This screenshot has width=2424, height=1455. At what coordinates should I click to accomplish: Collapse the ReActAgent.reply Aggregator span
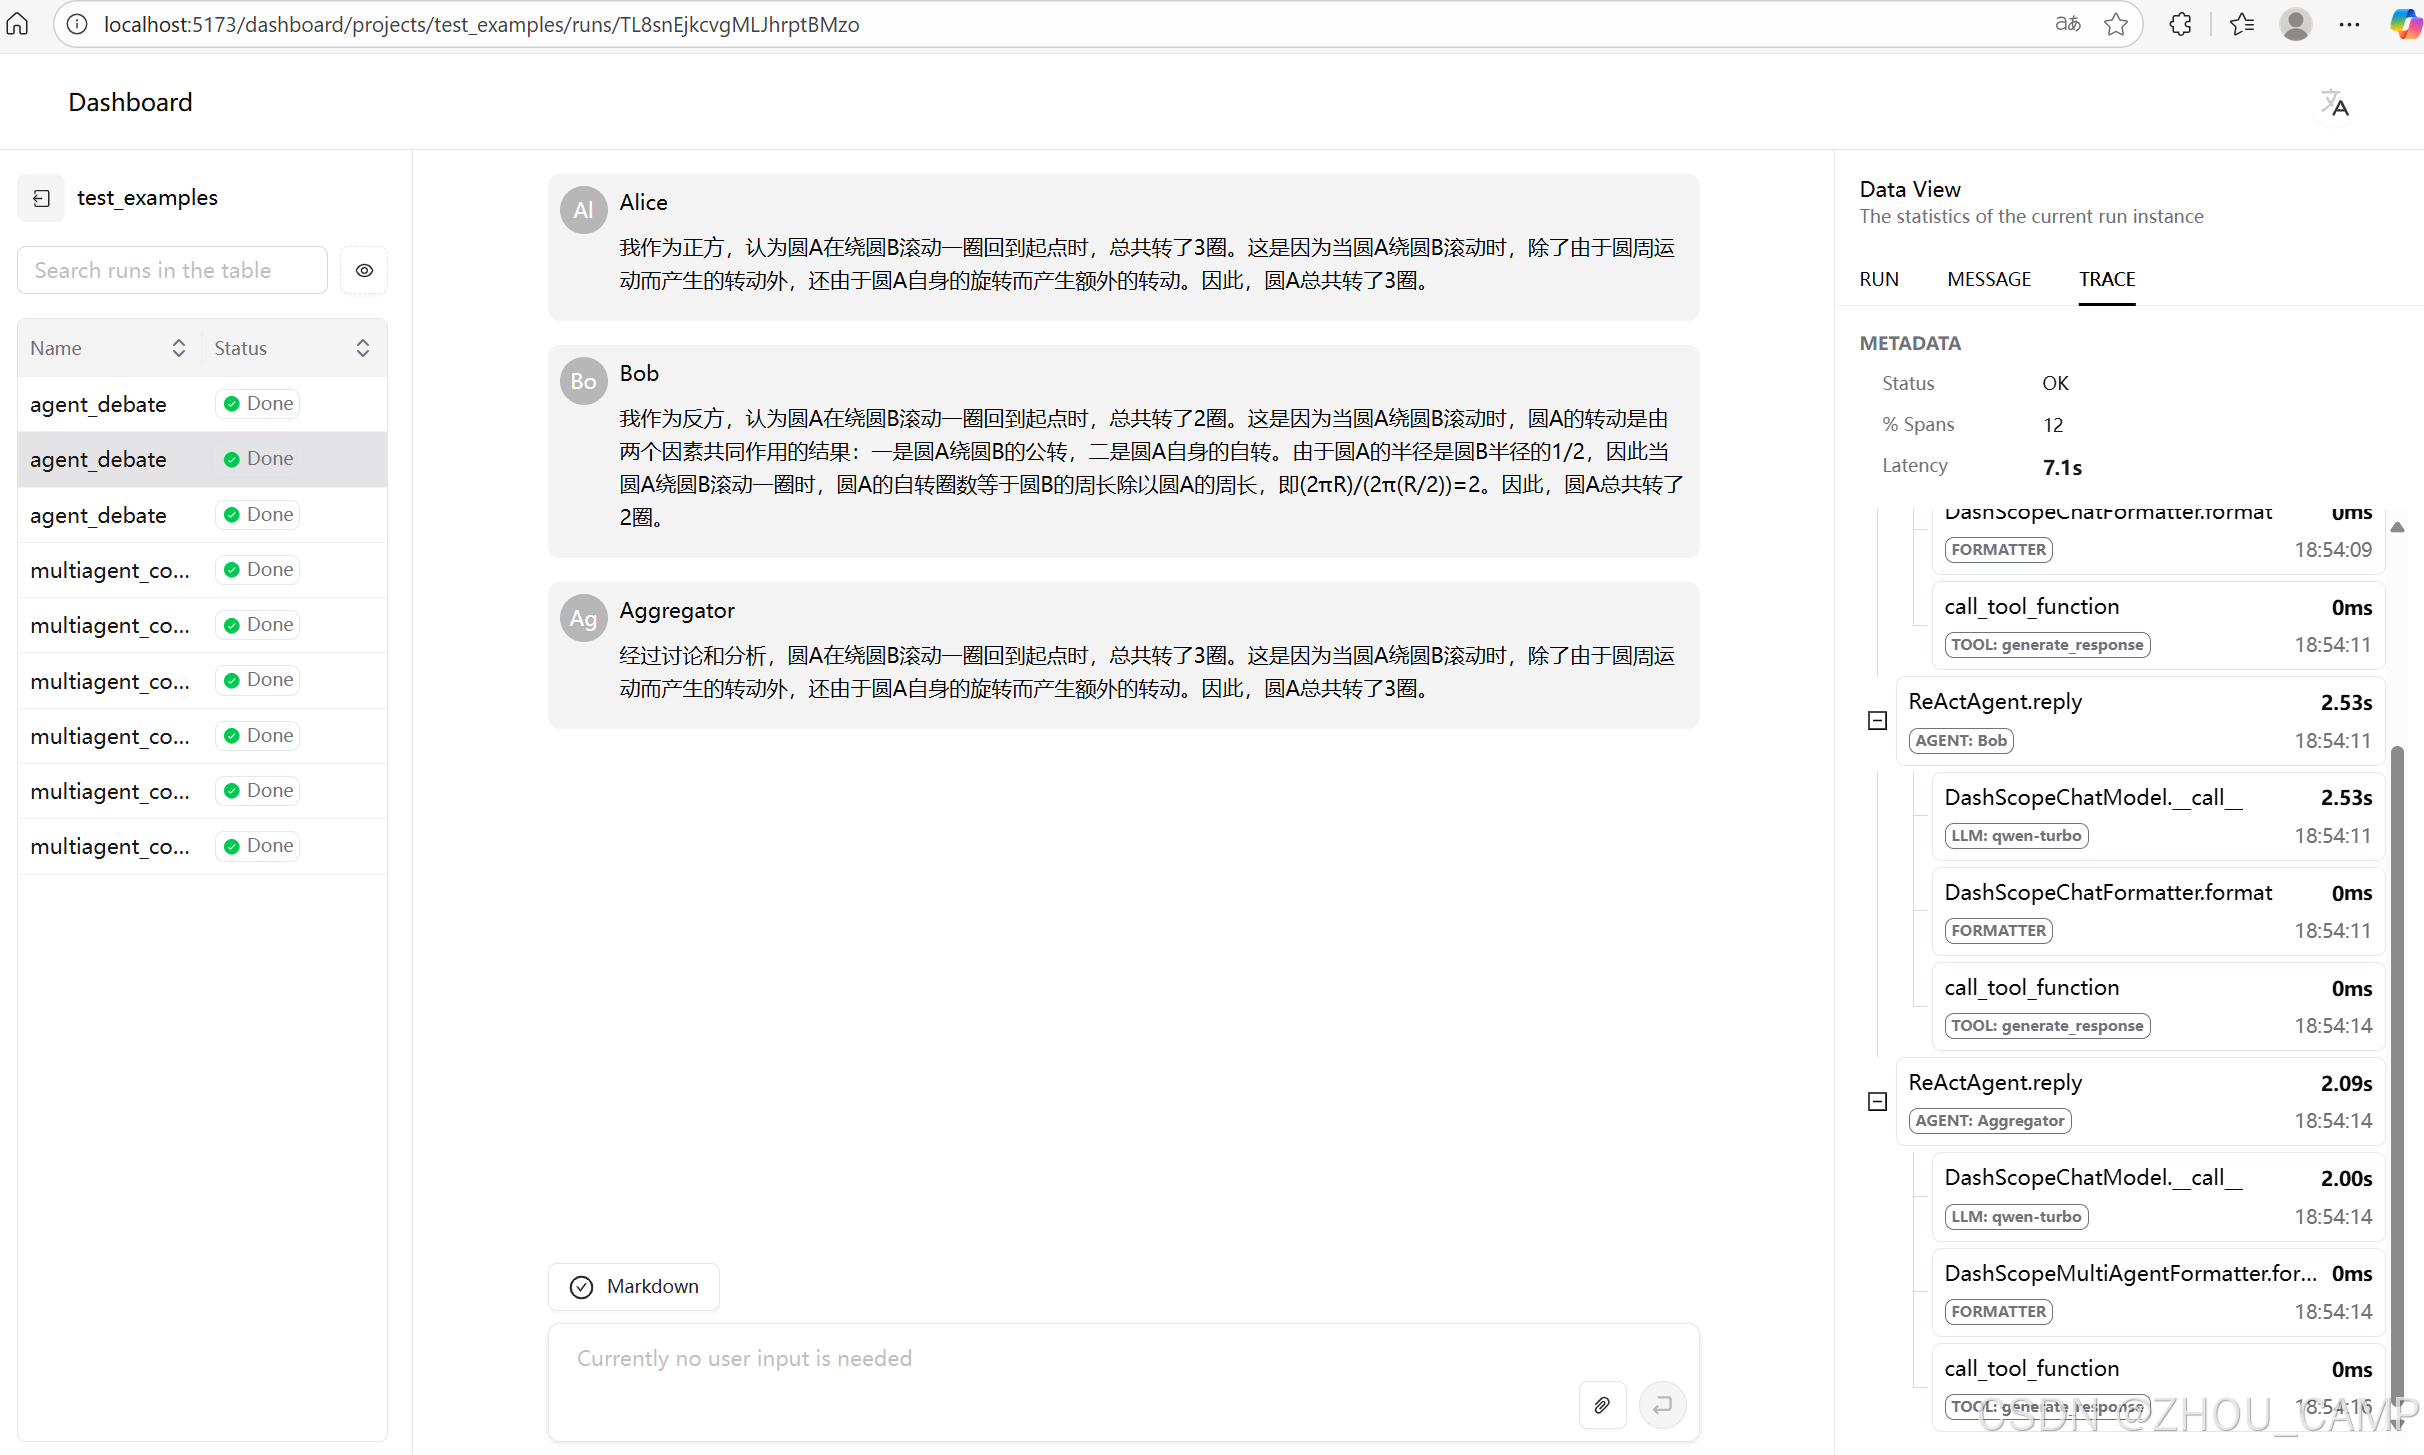1877,1101
